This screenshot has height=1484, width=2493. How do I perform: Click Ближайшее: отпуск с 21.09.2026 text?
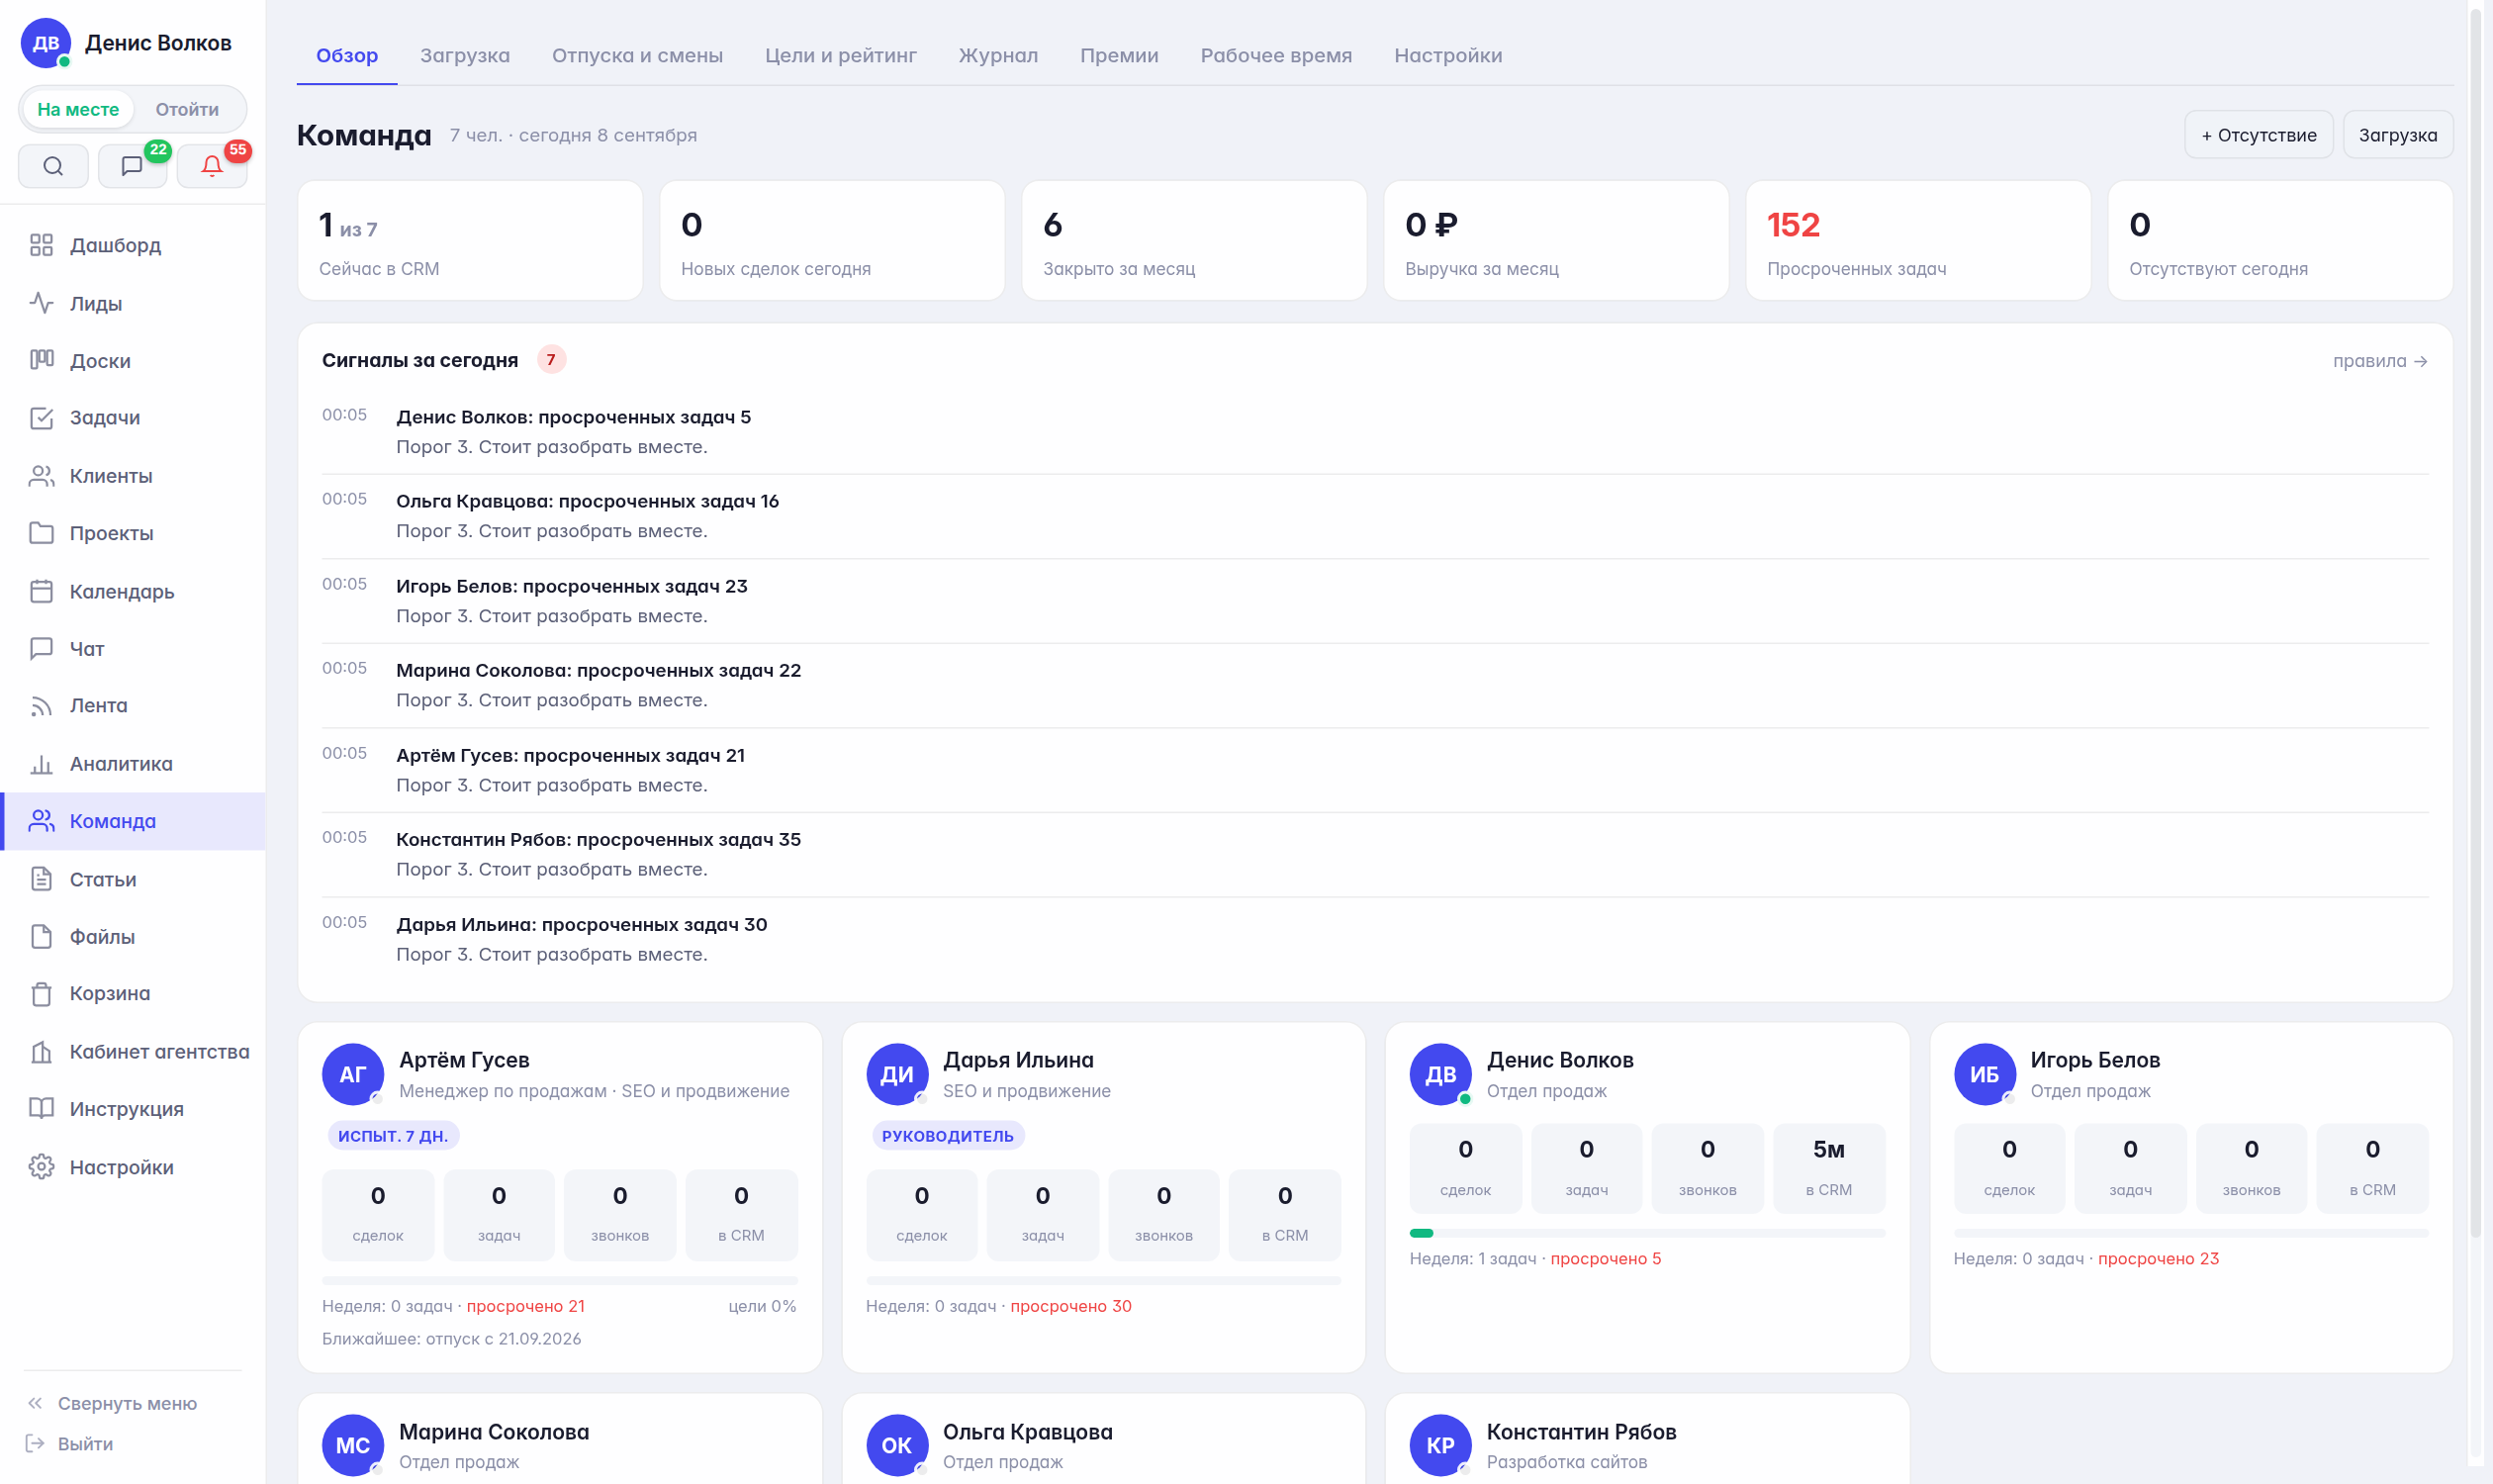(x=451, y=1338)
